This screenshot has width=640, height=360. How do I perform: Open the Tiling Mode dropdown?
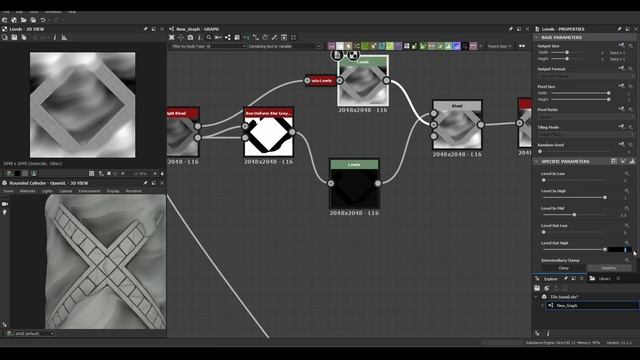coord(586,134)
